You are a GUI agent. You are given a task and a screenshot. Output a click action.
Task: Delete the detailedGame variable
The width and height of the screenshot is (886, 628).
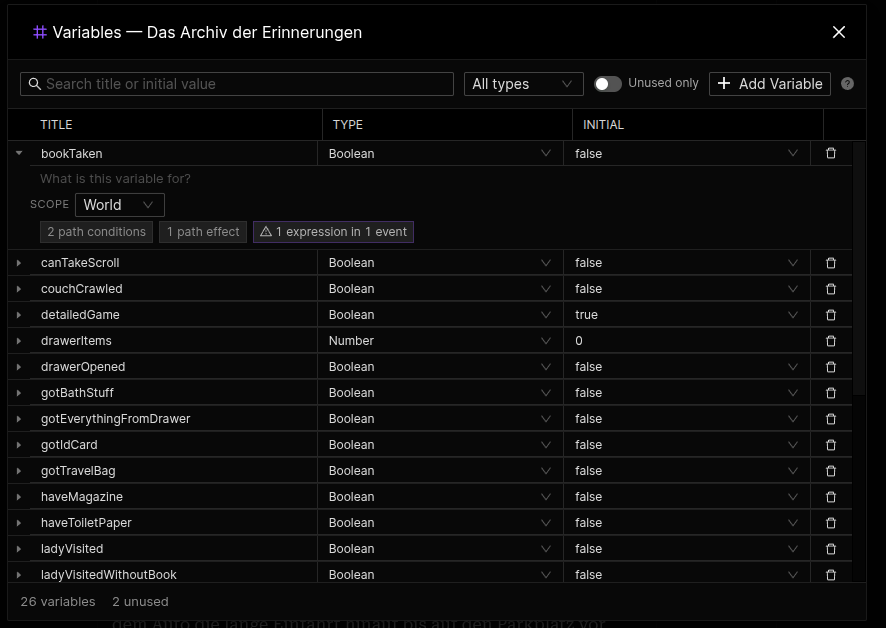click(831, 315)
